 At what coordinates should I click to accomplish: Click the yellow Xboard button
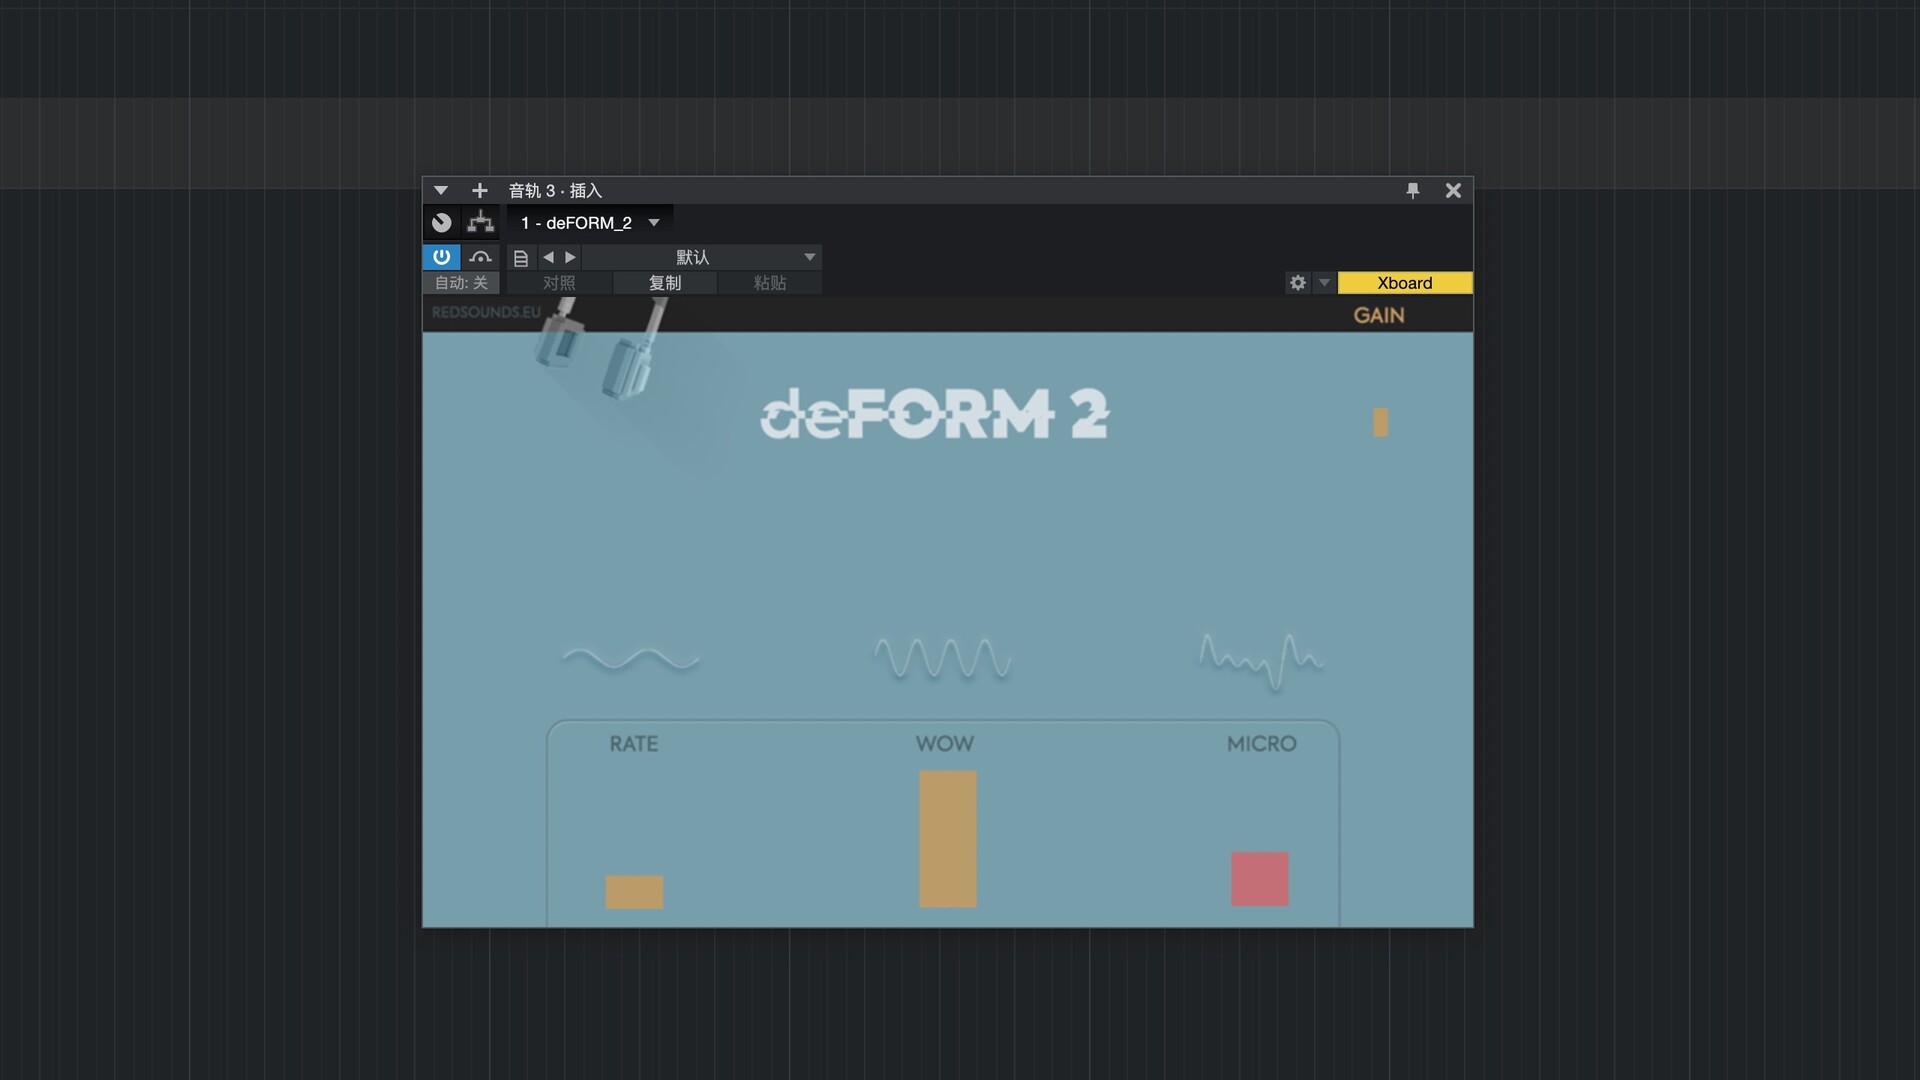tap(1405, 283)
